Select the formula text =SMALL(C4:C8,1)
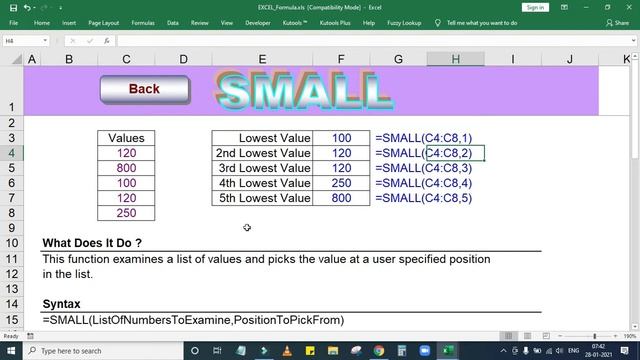Screen dimensions: 640x360 [424, 138]
